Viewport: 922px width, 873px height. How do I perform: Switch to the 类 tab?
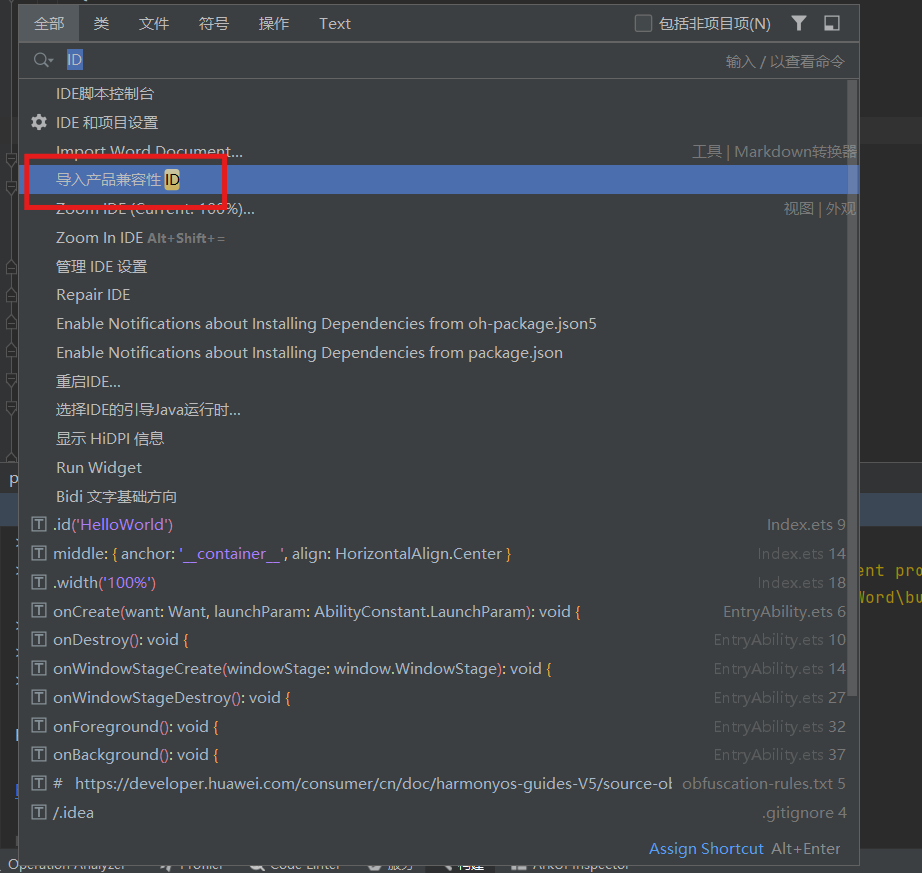click(101, 23)
